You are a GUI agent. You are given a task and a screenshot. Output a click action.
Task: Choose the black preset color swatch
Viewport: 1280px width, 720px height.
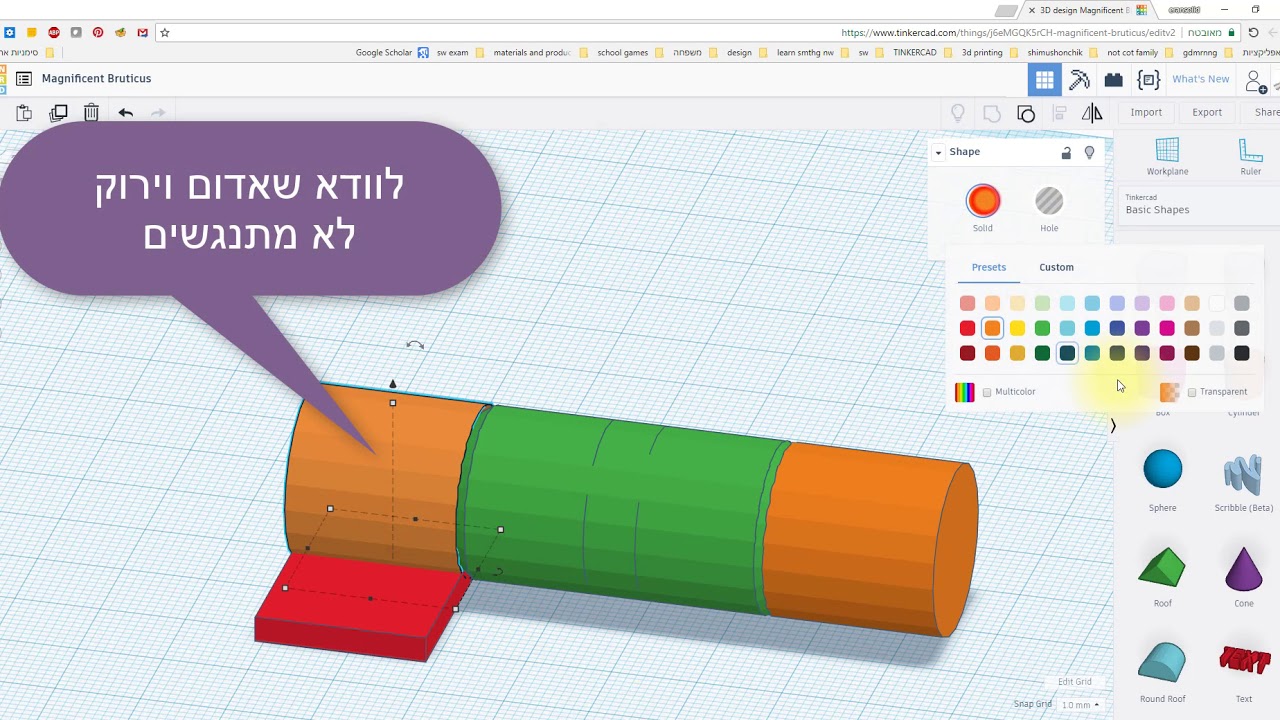click(x=1242, y=353)
